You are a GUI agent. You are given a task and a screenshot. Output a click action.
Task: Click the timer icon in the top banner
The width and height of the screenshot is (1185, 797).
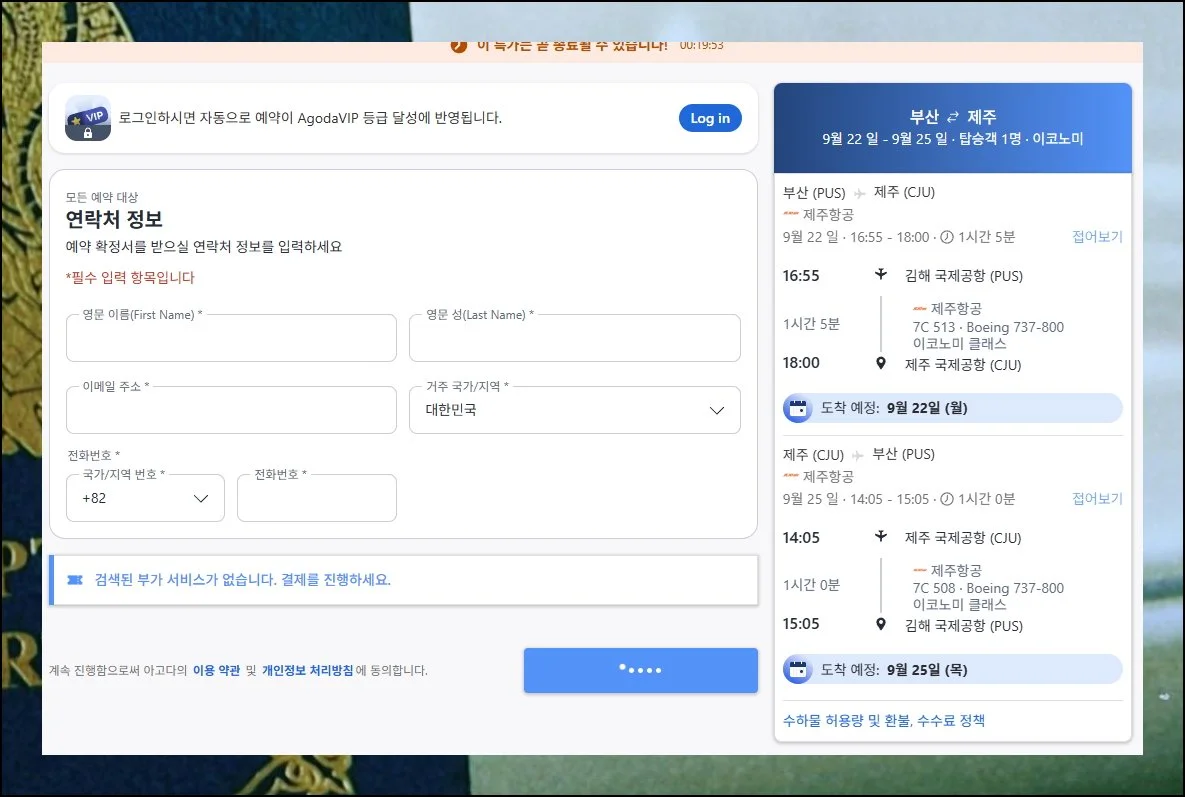click(x=459, y=46)
